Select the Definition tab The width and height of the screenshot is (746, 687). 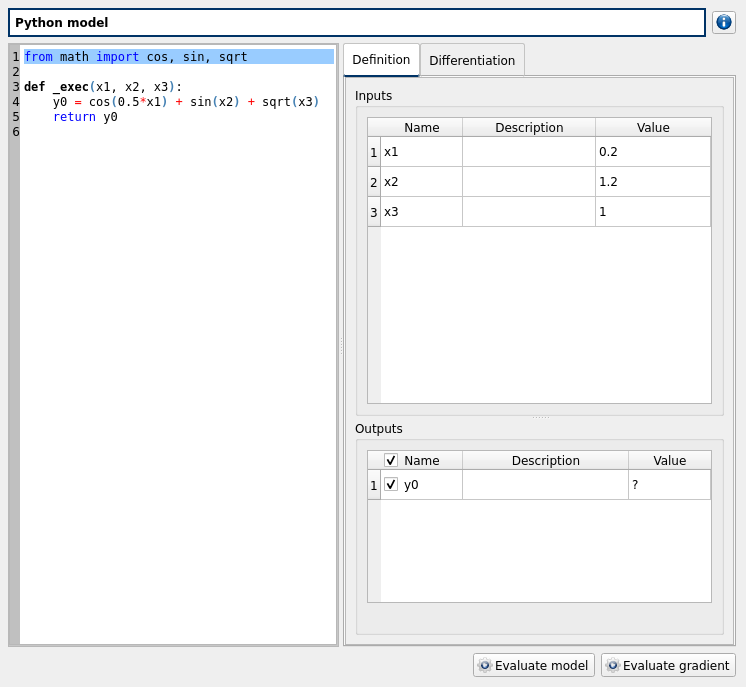click(x=381, y=60)
